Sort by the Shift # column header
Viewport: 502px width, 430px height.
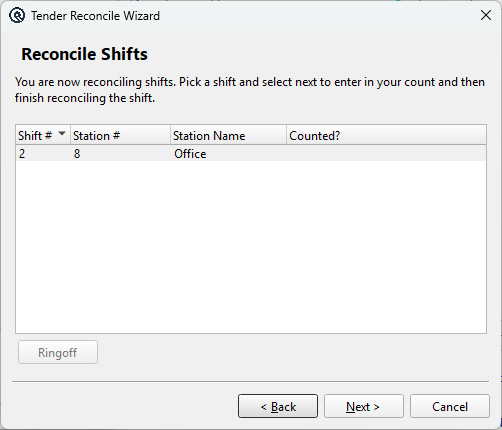coord(43,135)
